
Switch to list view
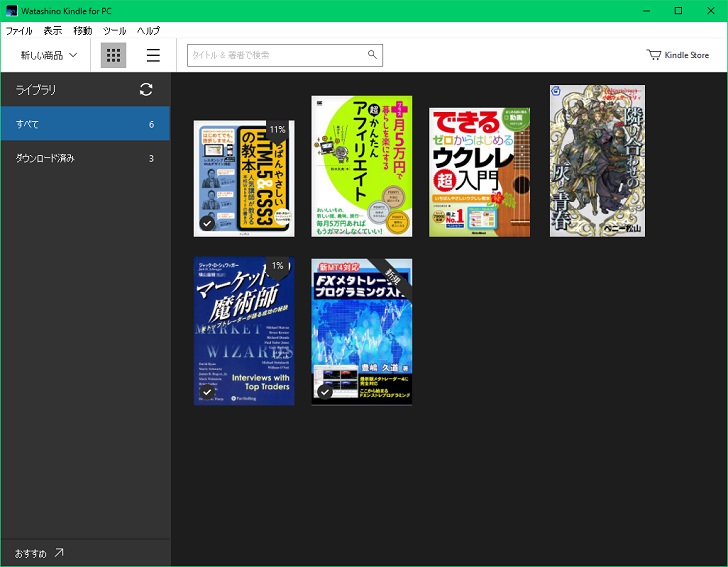pos(153,55)
